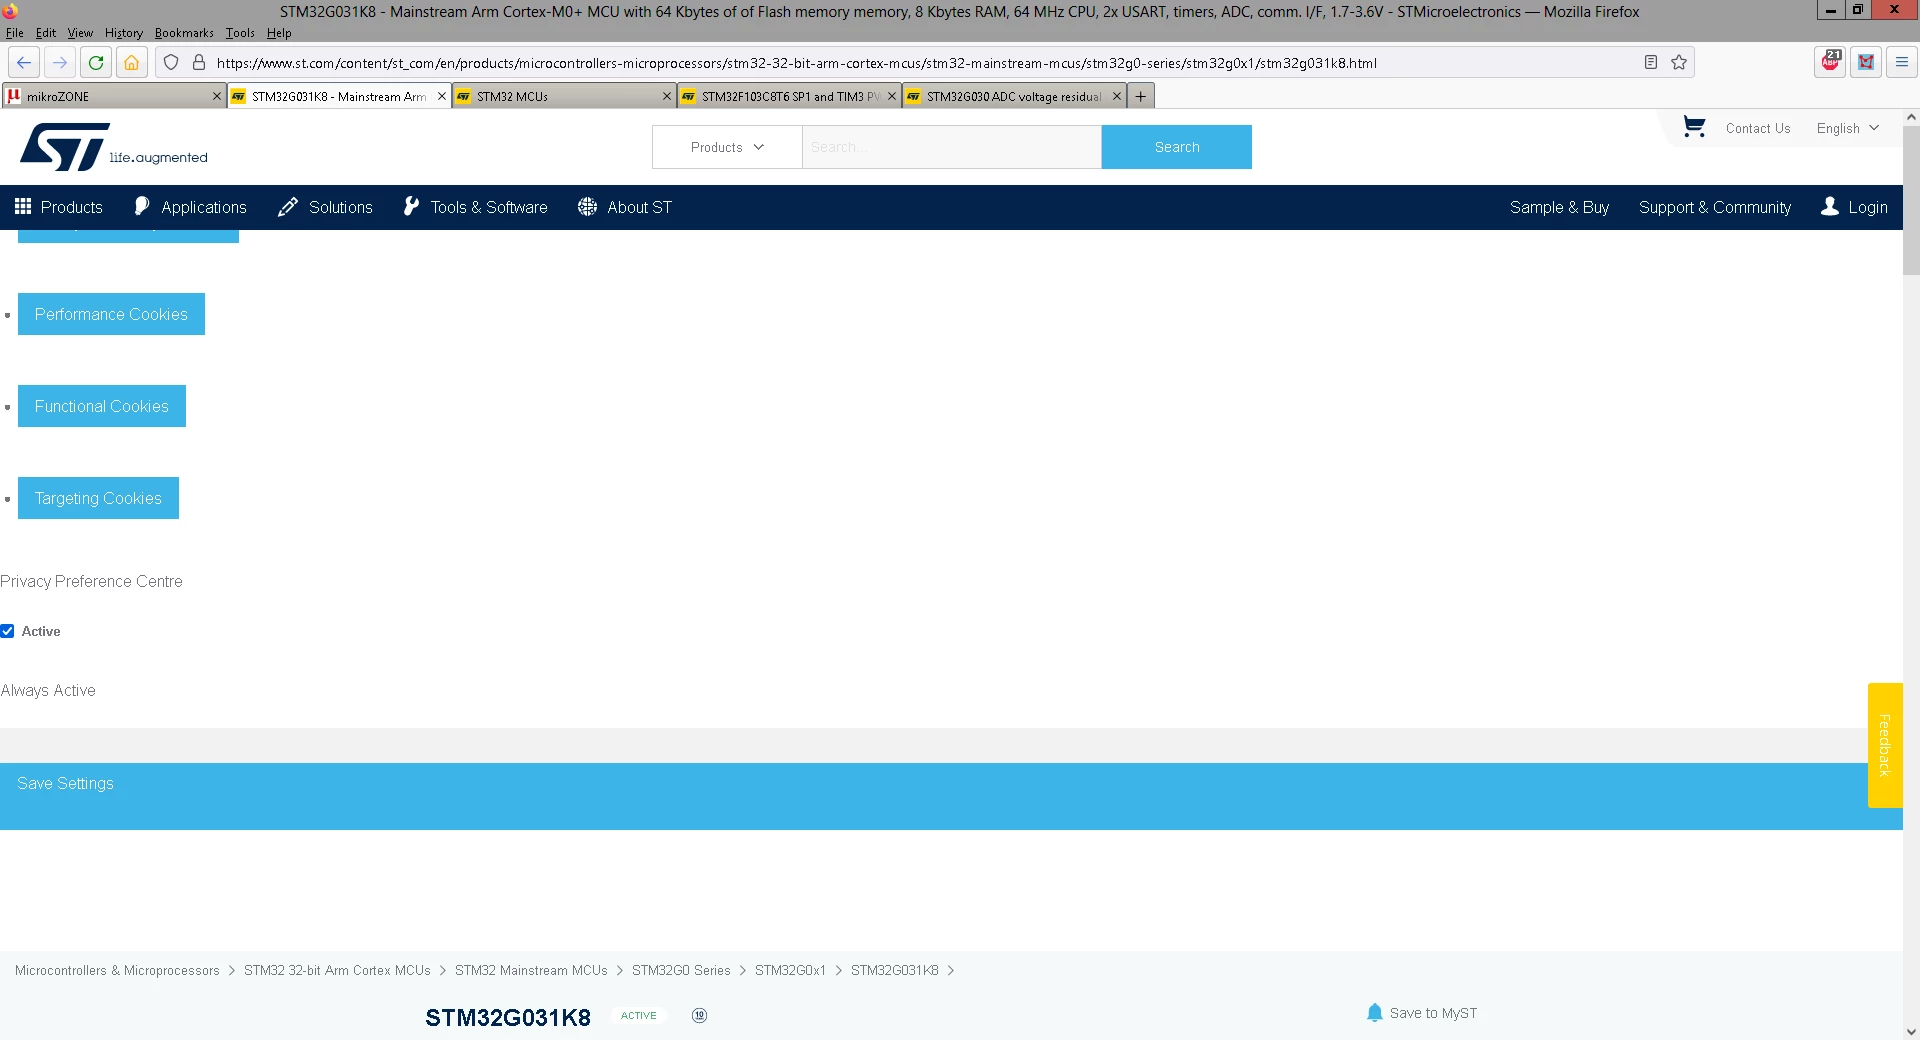
Task: Click STM32G0x1 breadcrumb link
Action: click(x=790, y=970)
